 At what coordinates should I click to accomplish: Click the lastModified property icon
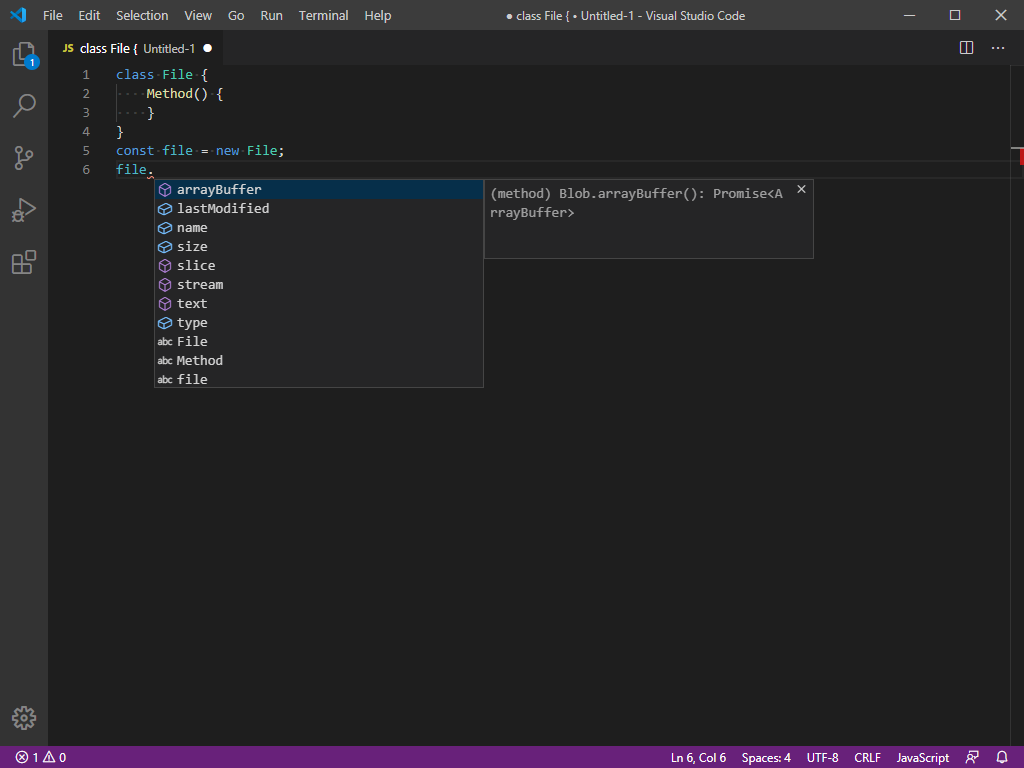165,209
